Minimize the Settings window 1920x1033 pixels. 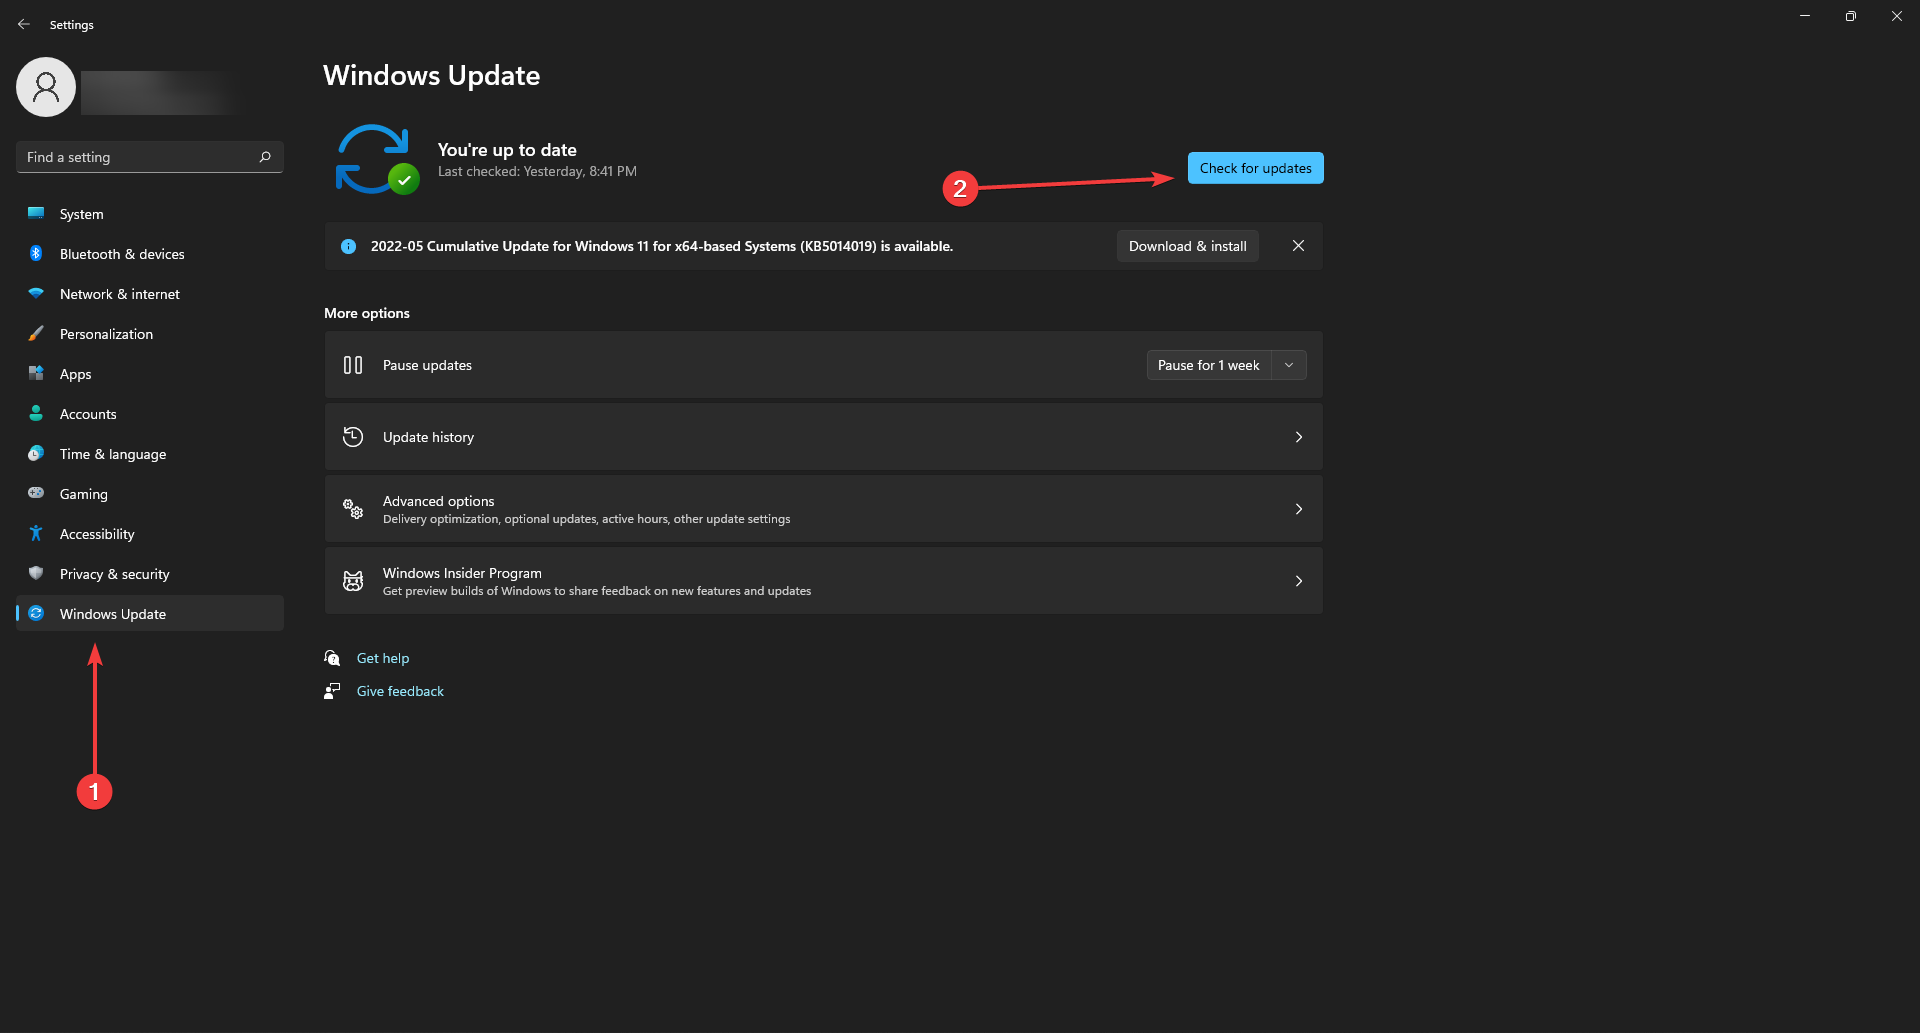1805,16
